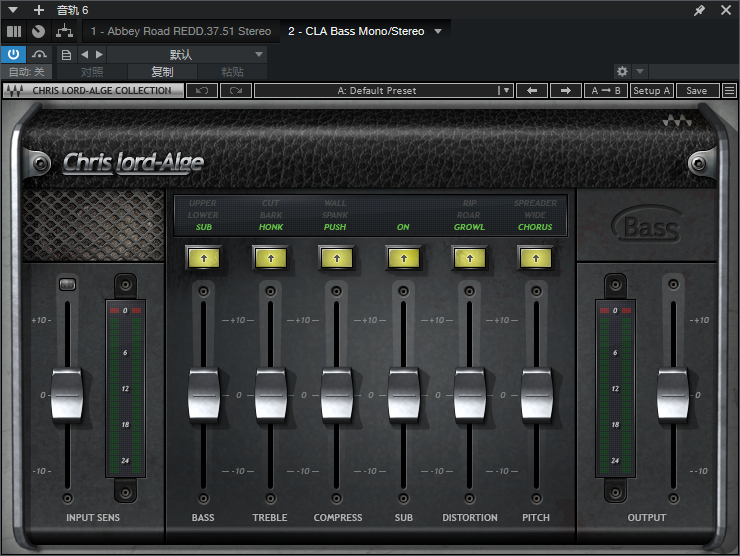Pin the plugin window

[x=699, y=10]
